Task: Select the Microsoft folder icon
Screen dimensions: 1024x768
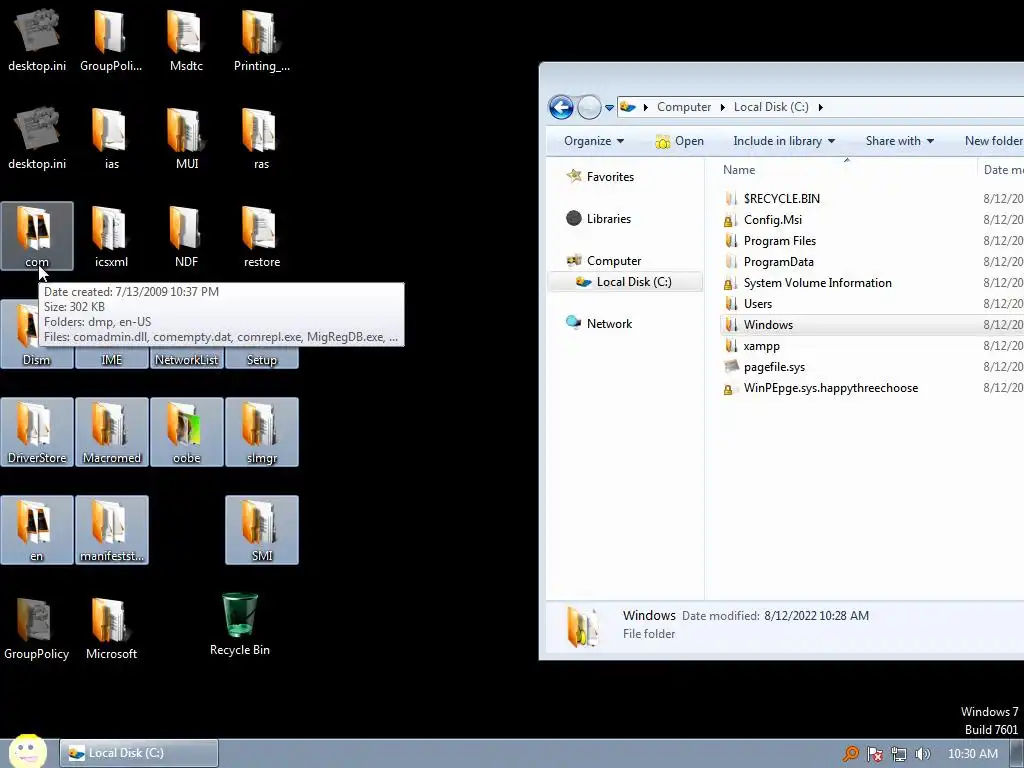Action: tap(111, 628)
